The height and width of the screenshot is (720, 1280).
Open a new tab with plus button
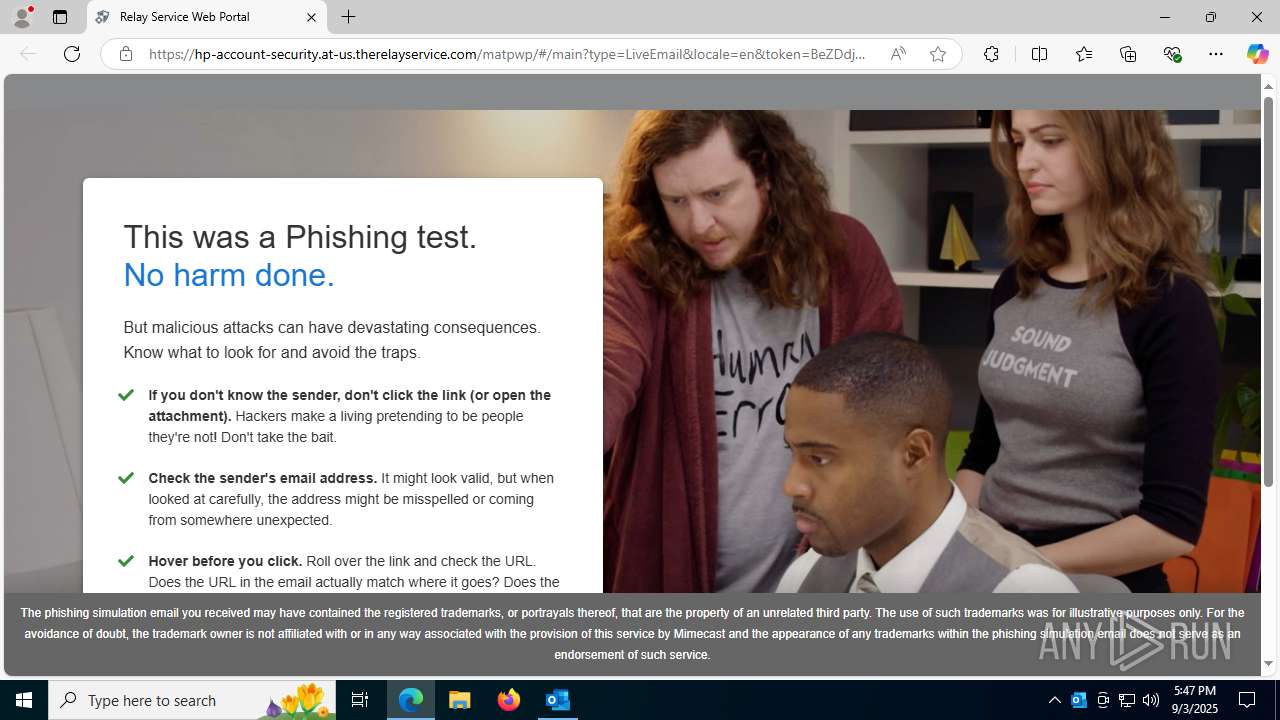(x=348, y=17)
